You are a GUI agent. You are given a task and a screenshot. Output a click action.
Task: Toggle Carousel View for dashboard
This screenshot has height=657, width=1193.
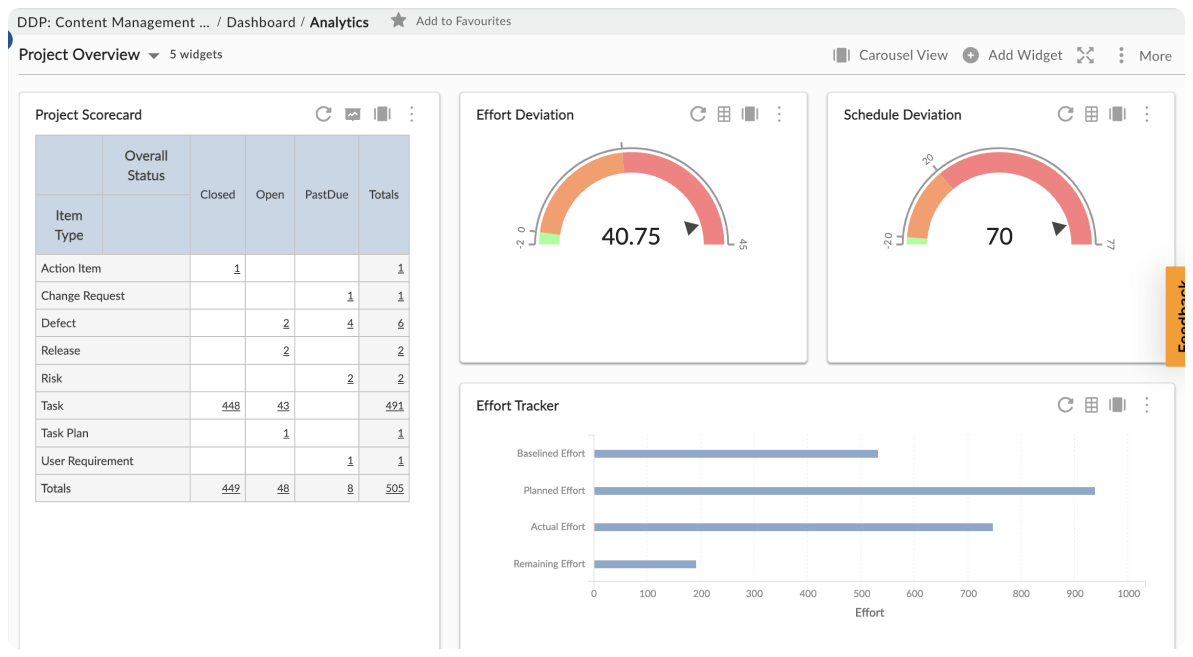(x=890, y=55)
